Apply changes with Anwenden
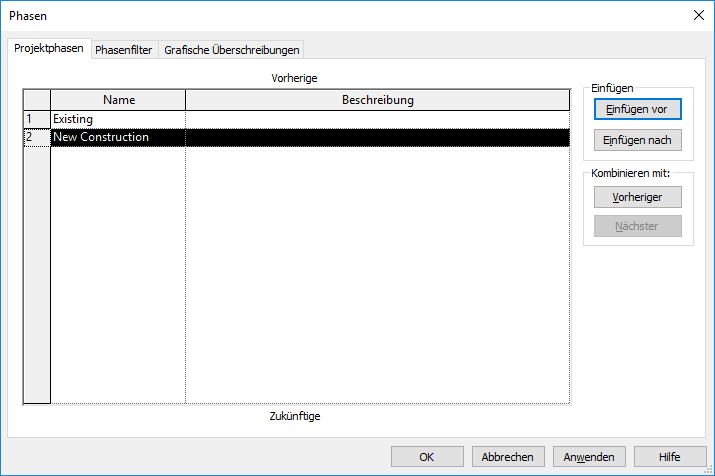 pos(589,457)
